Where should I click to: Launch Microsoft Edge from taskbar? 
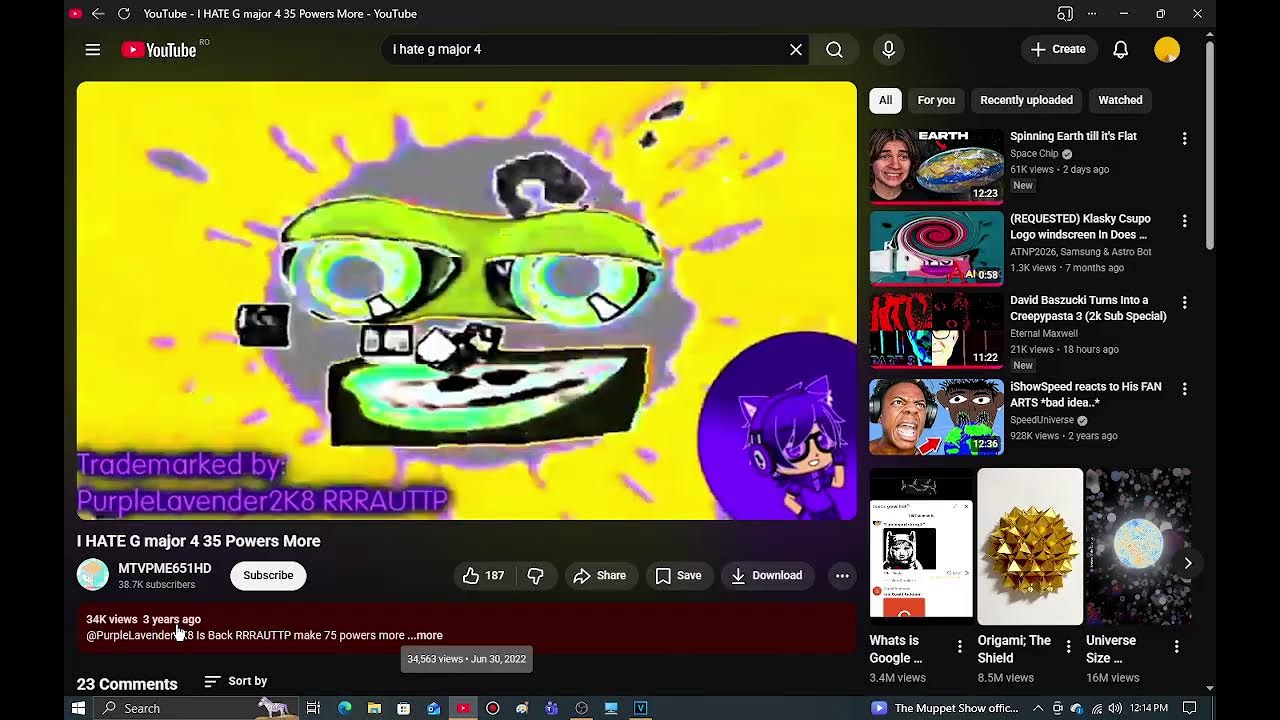(344, 708)
